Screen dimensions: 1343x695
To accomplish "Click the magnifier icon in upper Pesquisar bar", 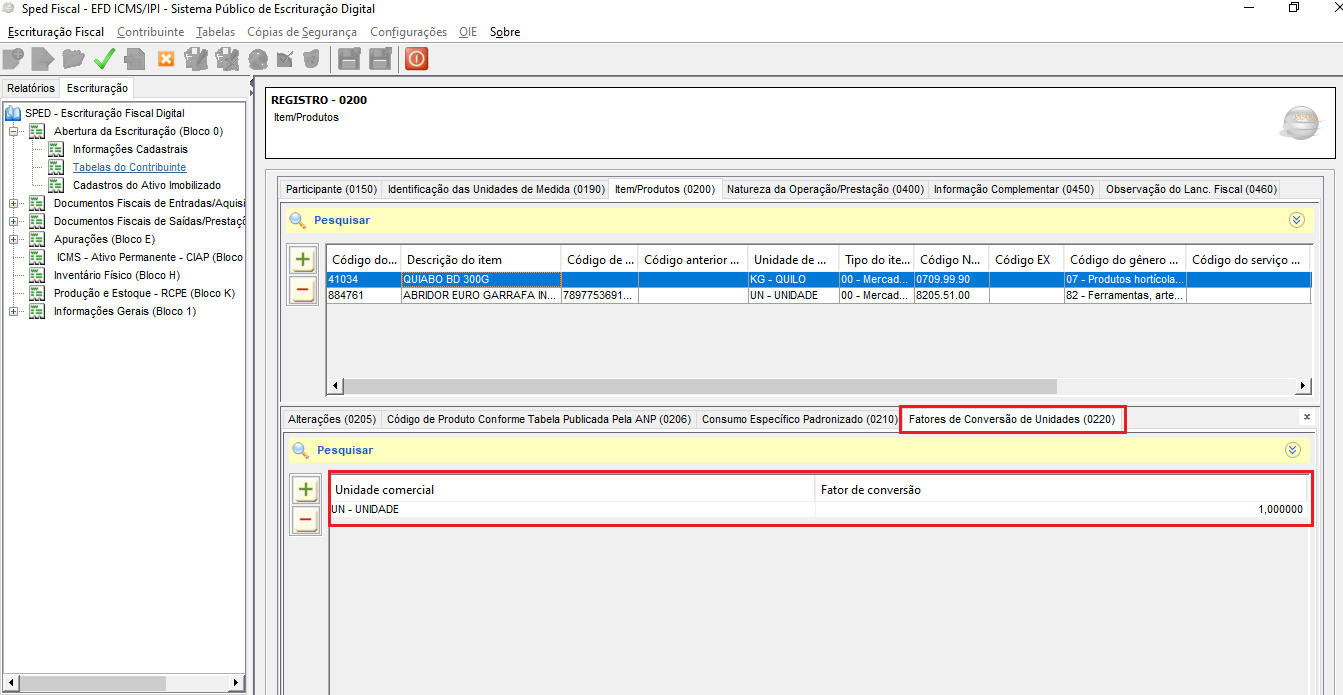I will point(297,220).
